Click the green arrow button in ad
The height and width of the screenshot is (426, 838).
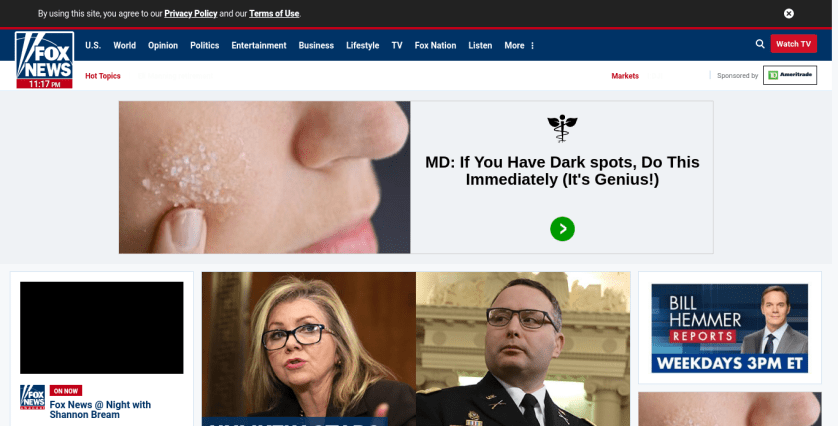pos(562,229)
